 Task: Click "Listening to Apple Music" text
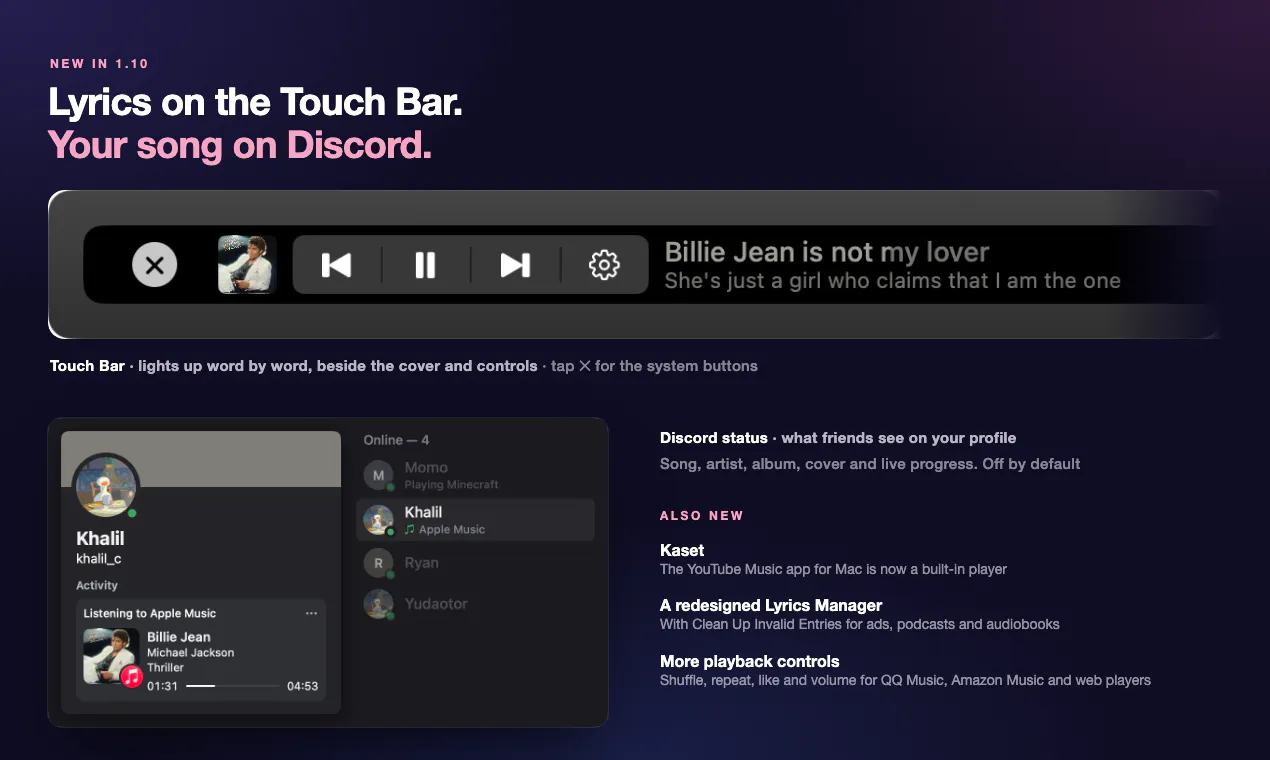[x=150, y=614]
